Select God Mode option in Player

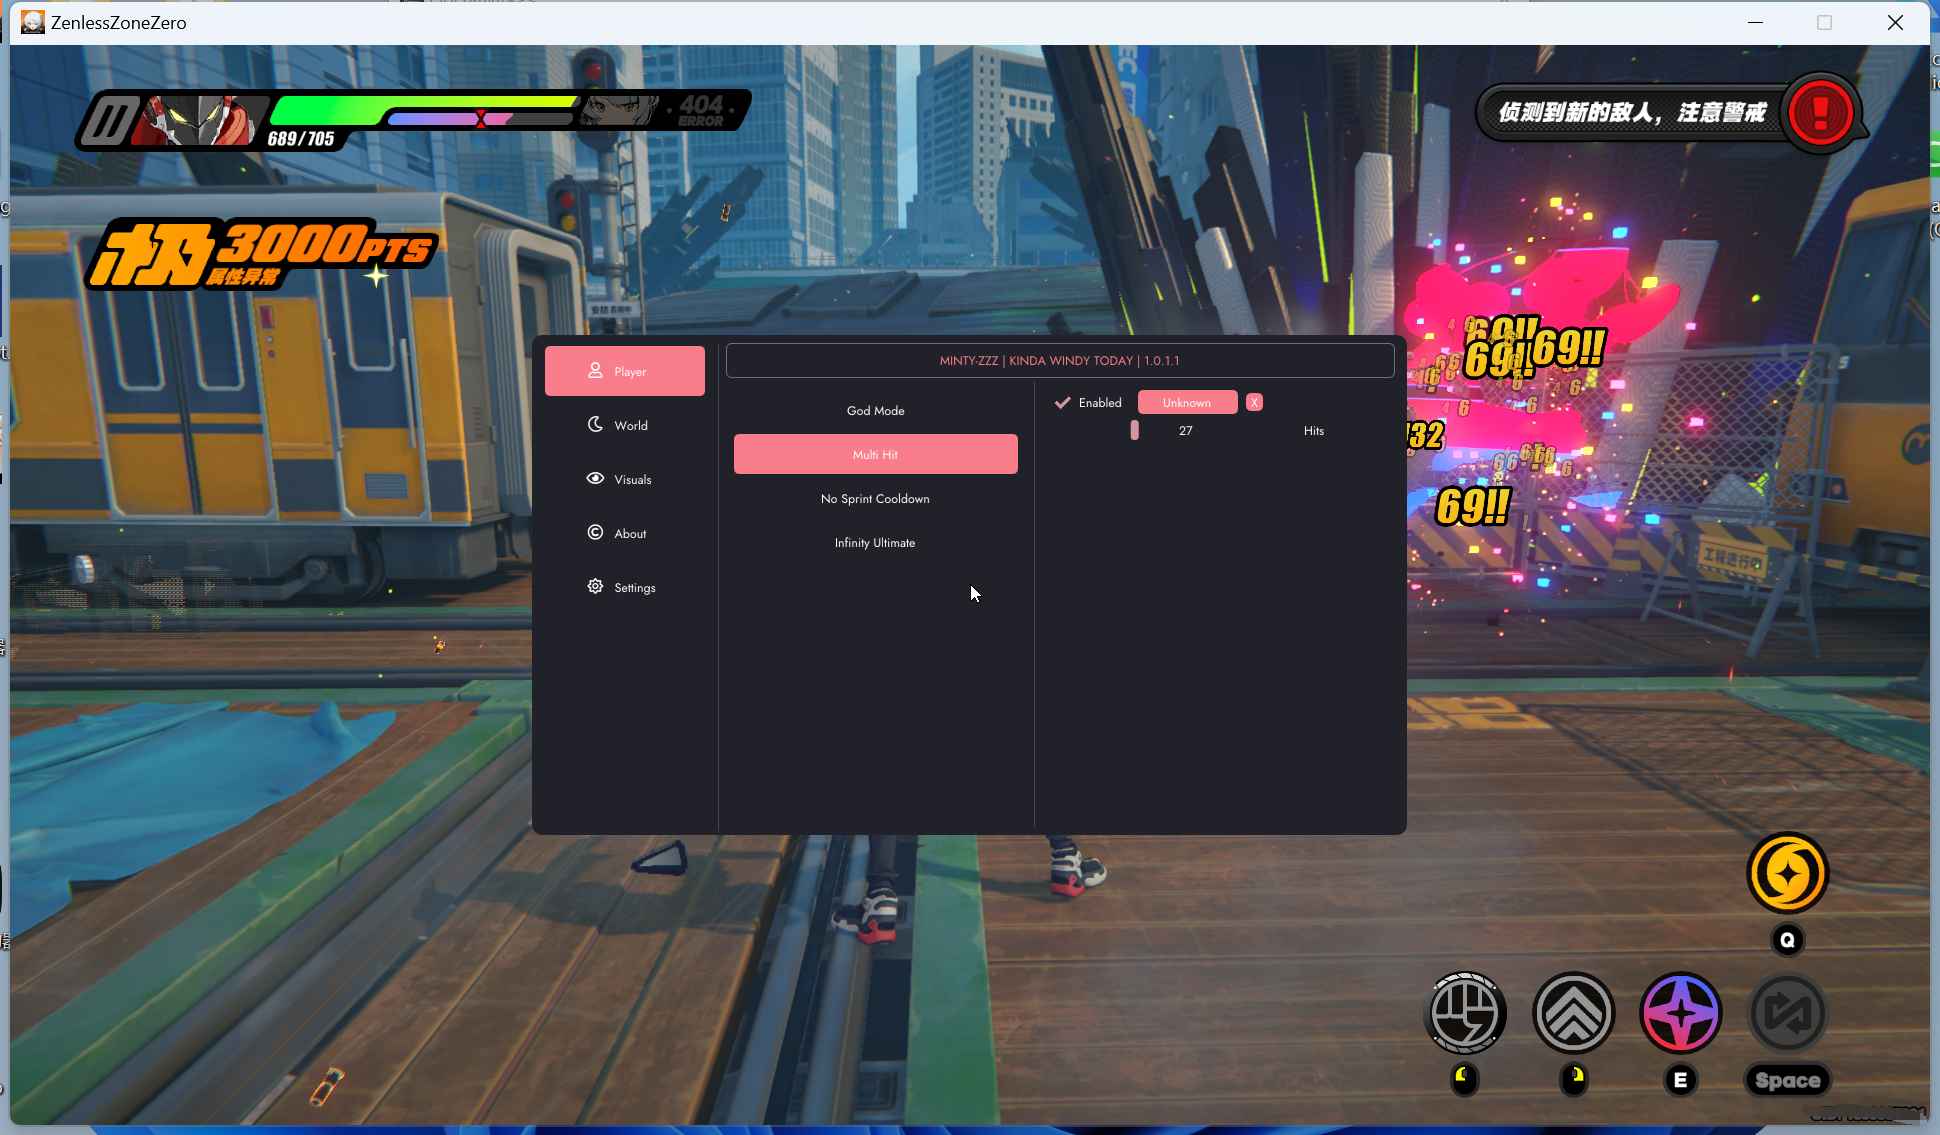(x=874, y=409)
